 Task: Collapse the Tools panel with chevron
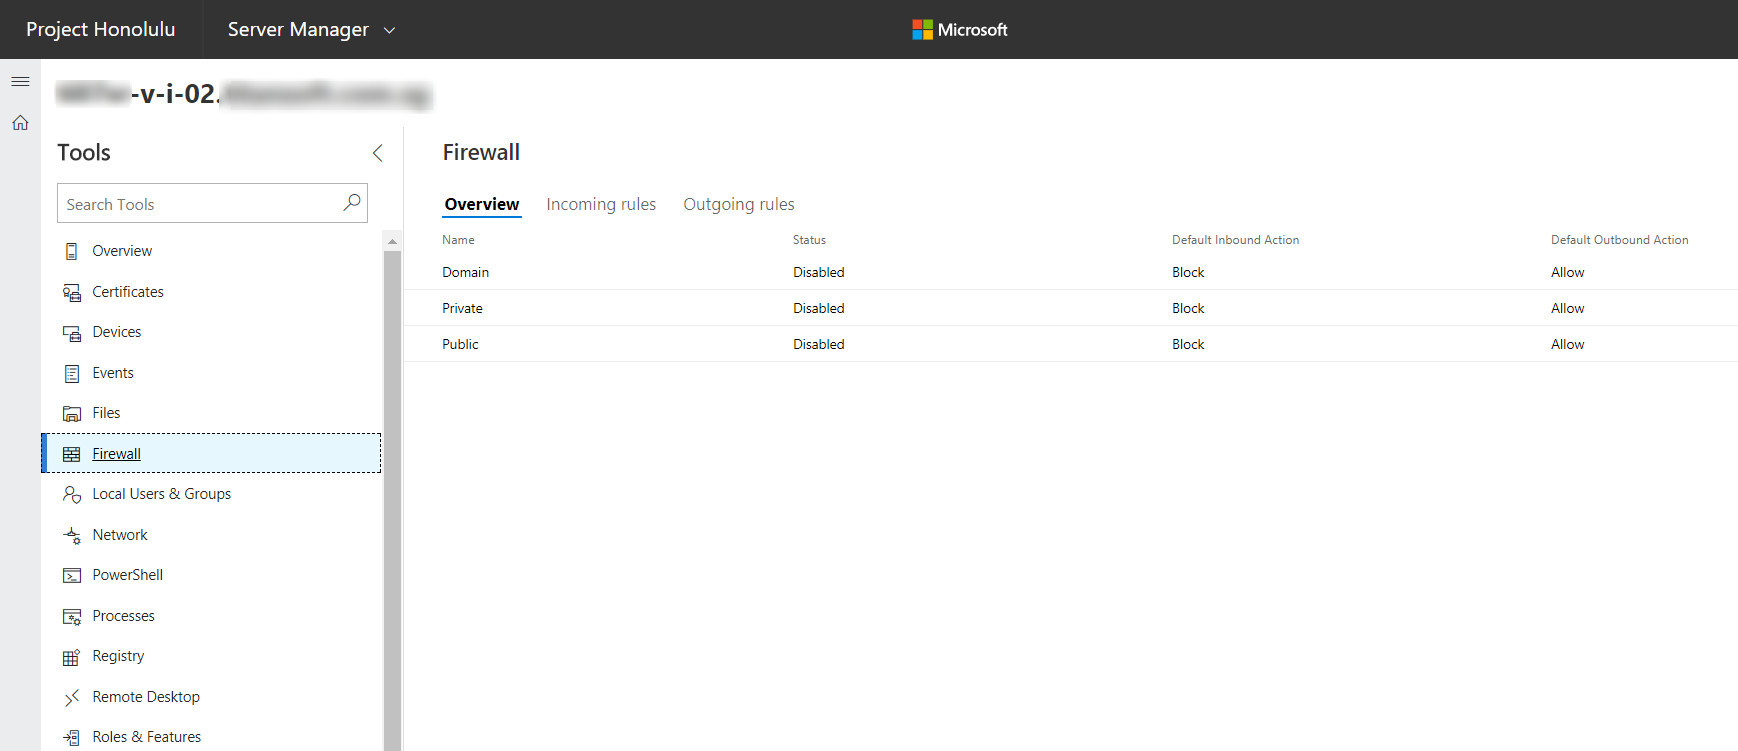pos(377,153)
